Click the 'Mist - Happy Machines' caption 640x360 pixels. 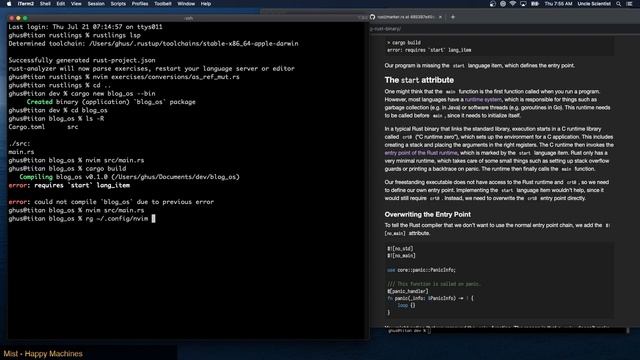click(x=43, y=353)
